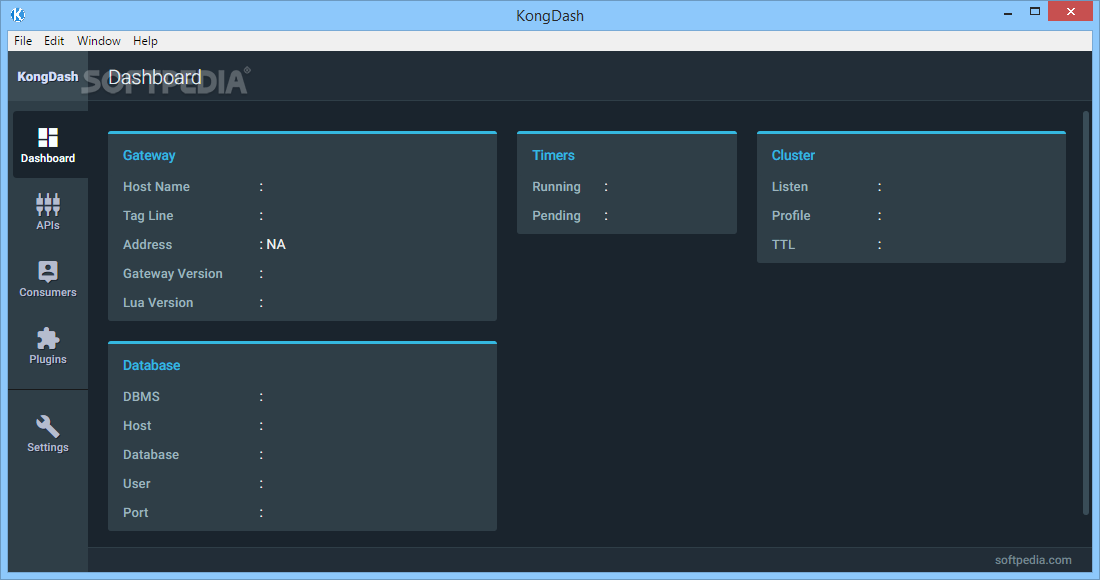This screenshot has width=1100, height=580.
Task: Select the Address label
Action: [x=147, y=245]
